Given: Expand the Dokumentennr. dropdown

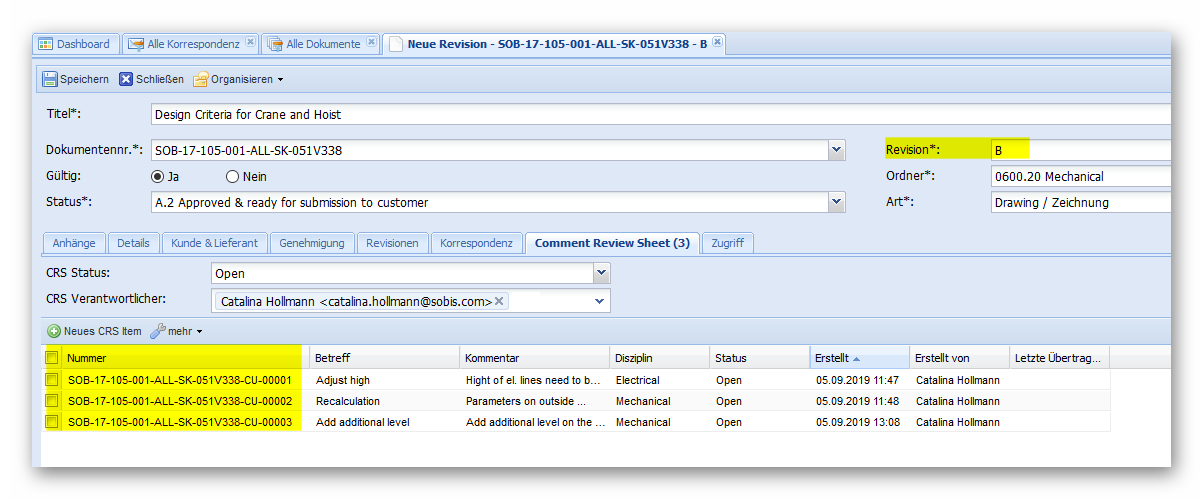Looking at the screenshot, I should (837, 151).
